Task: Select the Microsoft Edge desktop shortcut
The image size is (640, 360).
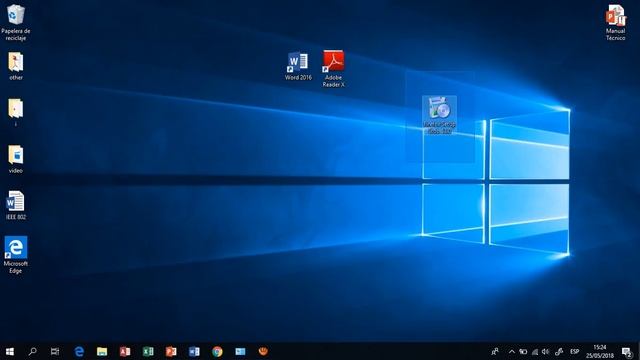Action: click(x=16, y=255)
